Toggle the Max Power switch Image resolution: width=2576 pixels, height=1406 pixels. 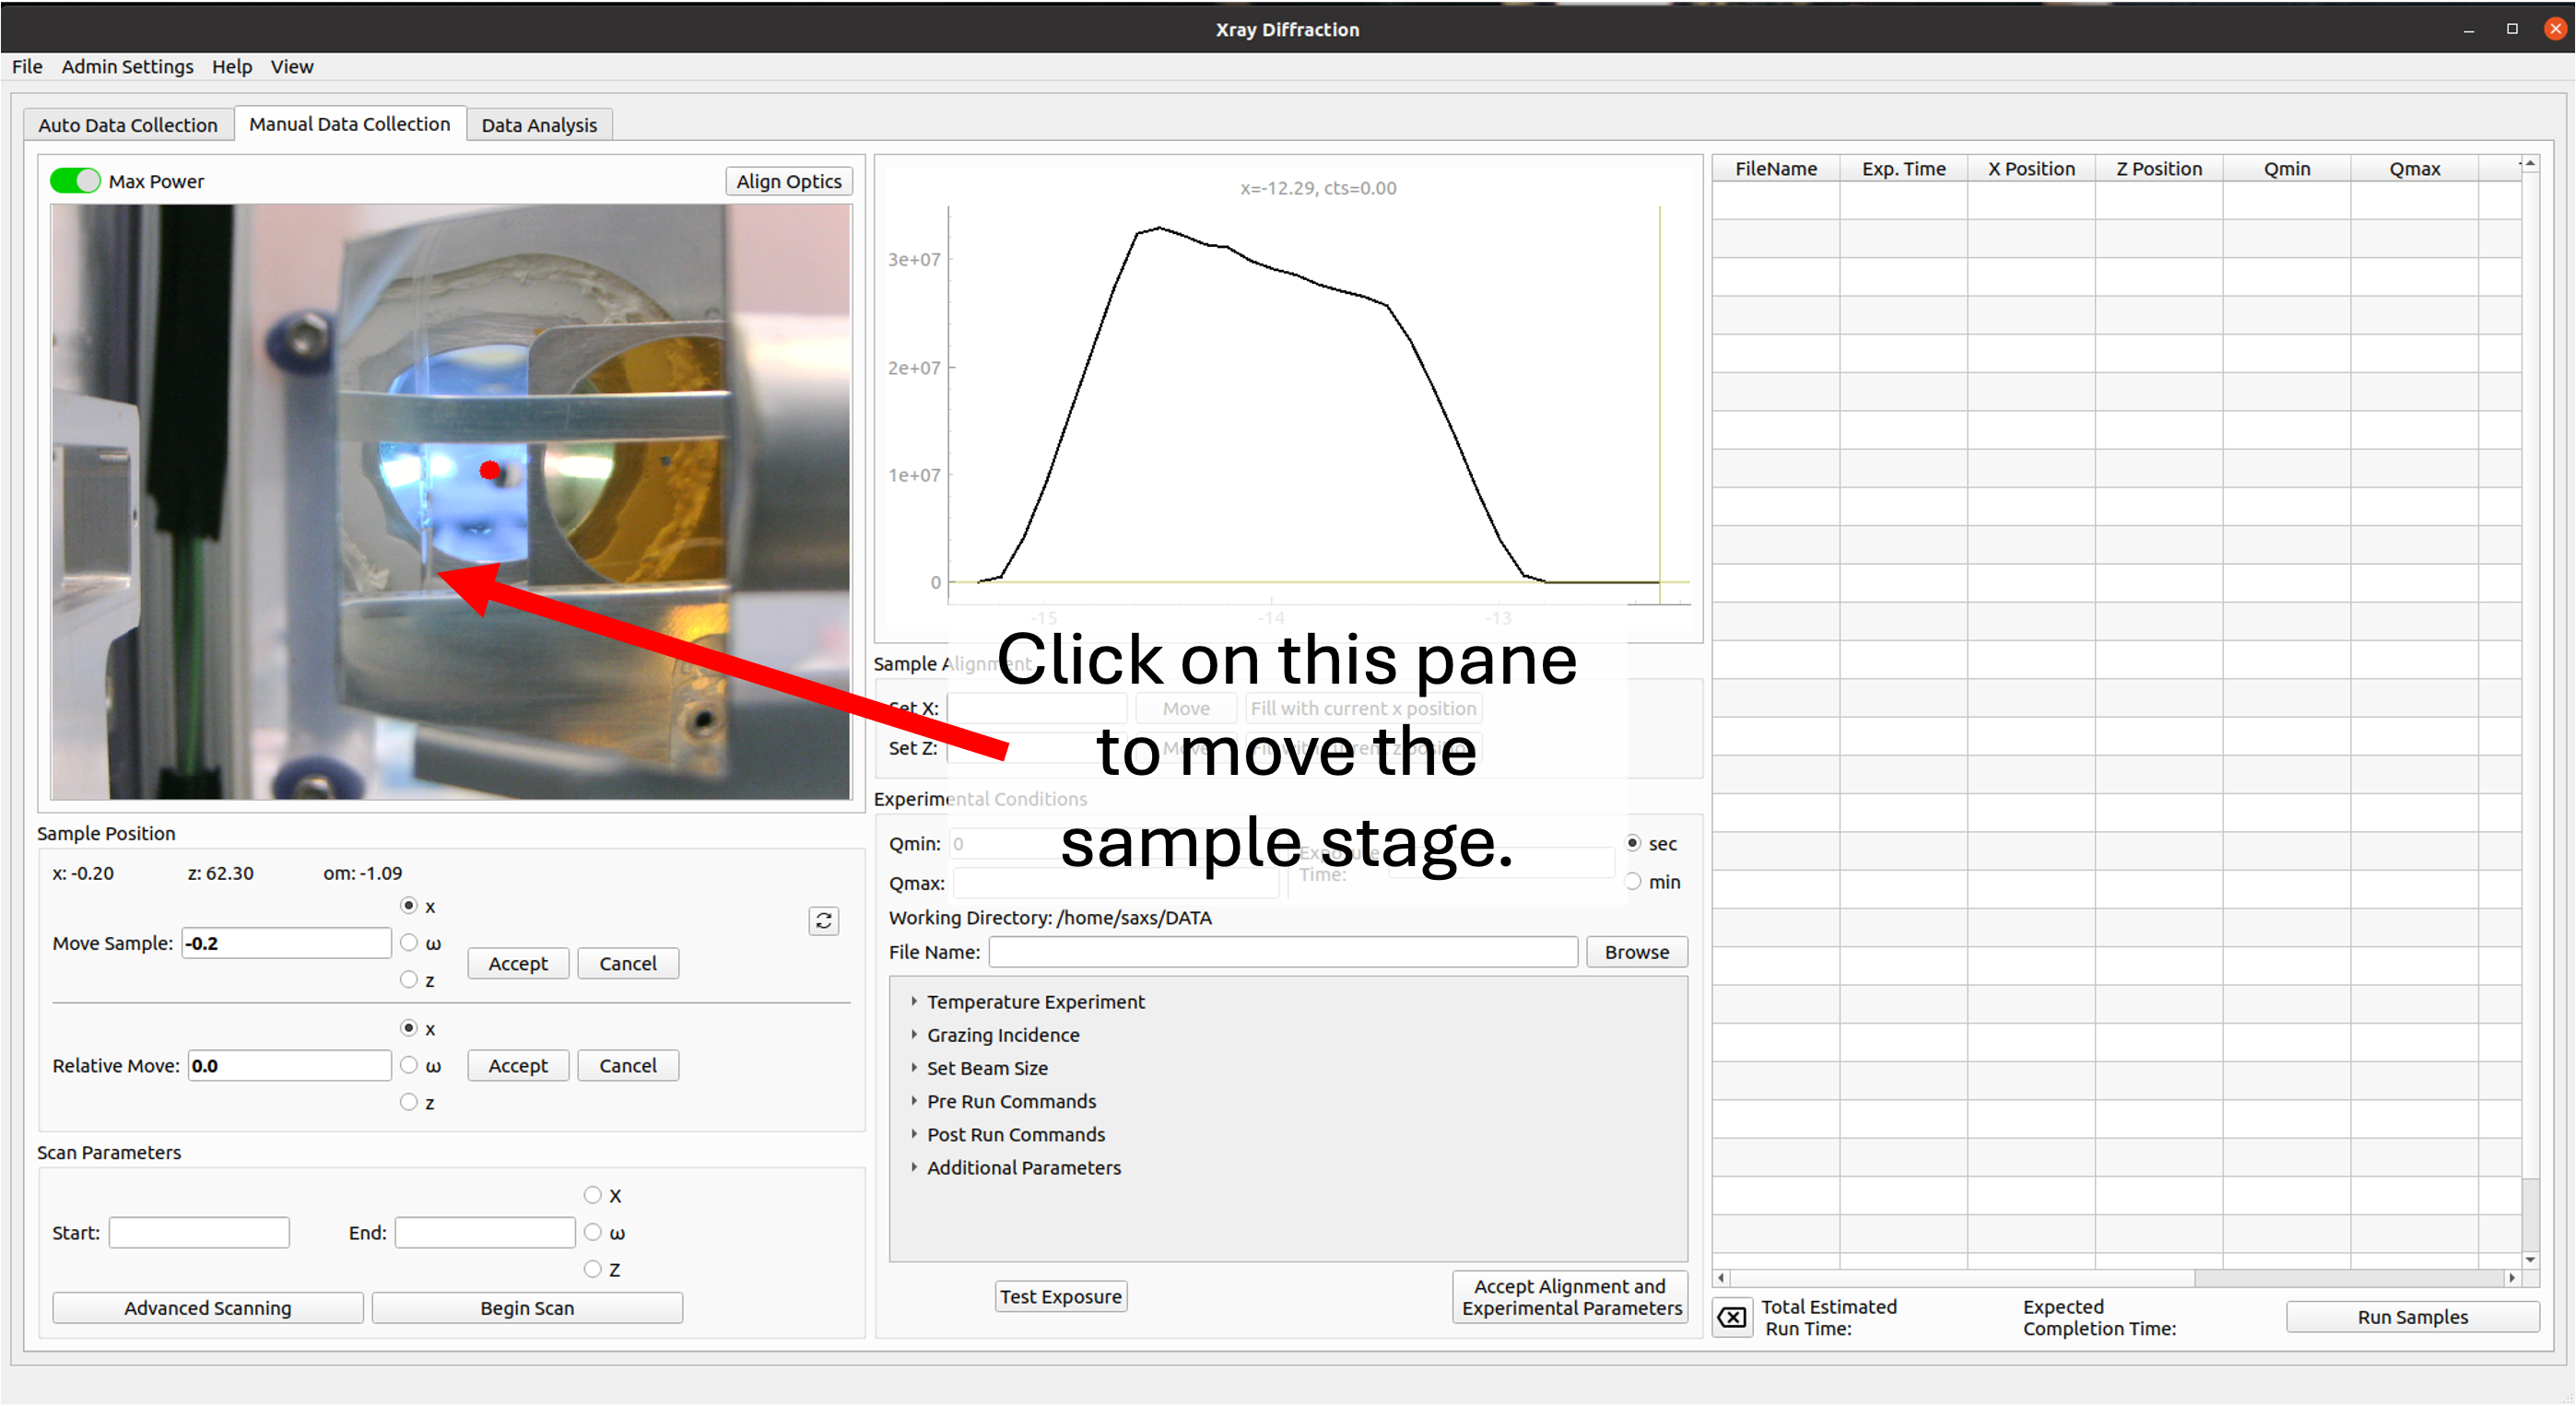[x=75, y=181]
